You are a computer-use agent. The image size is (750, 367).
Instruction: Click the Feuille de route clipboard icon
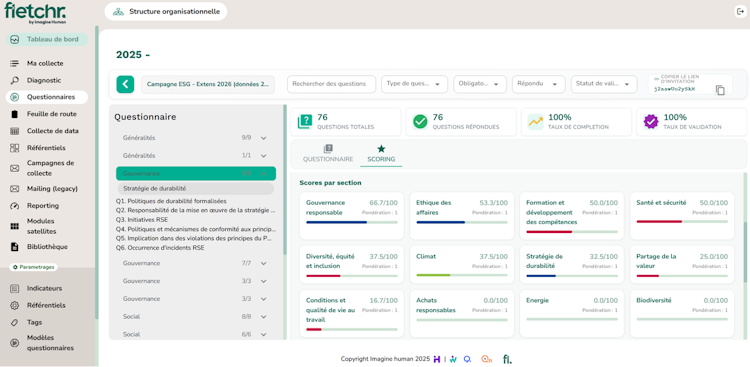(15, 114)
